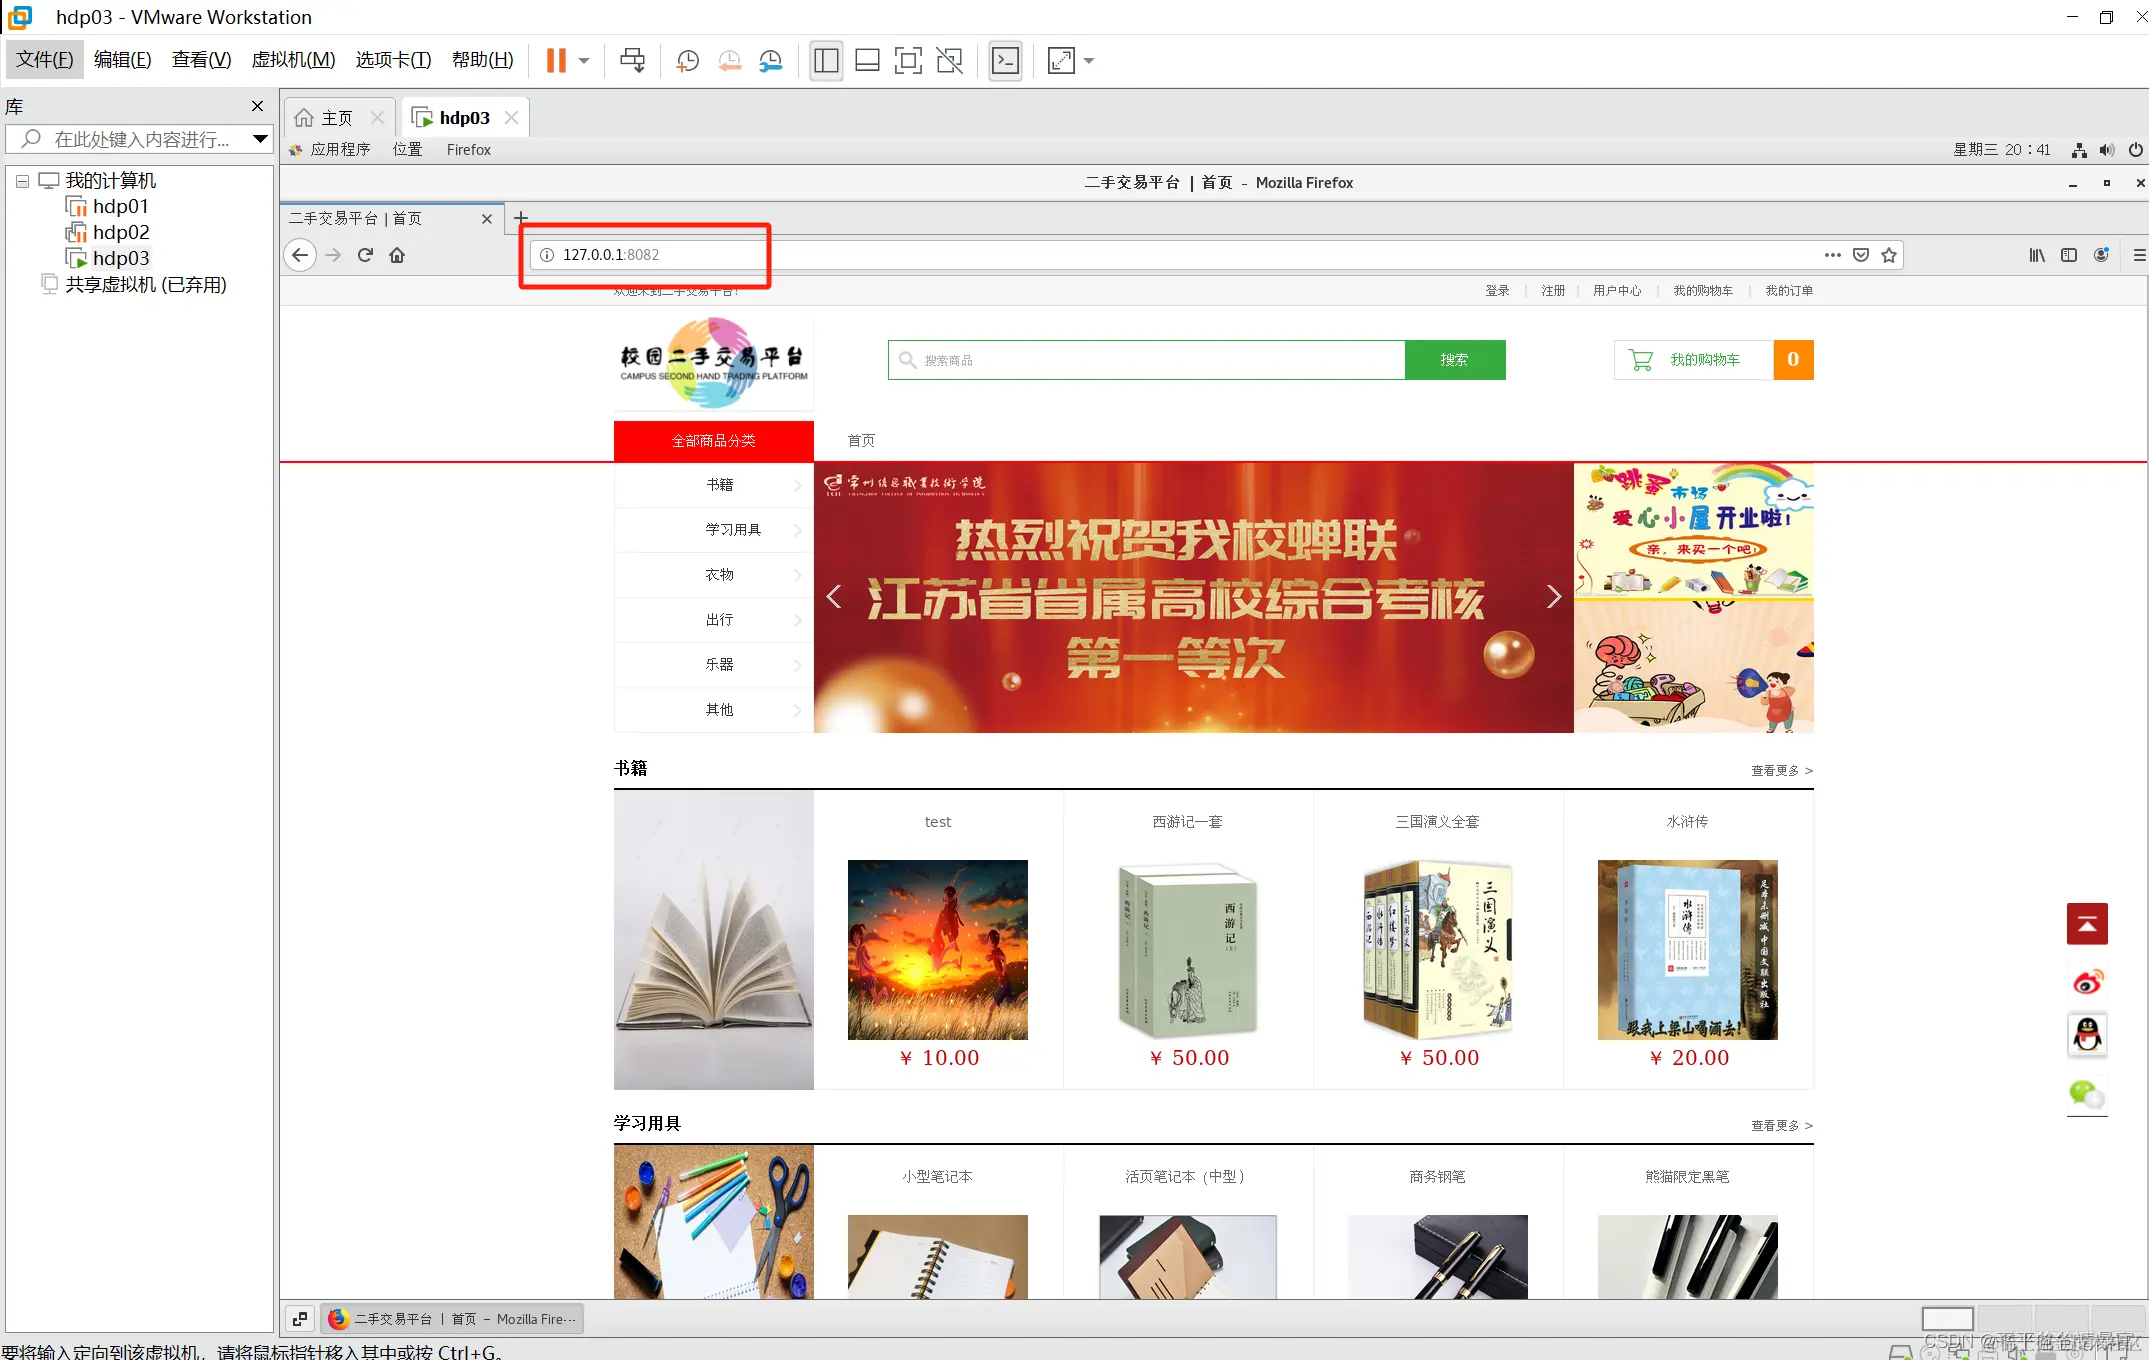2149x1360 pixels.
Task: Collapse the 我的计算机 tree node
Action: coord(22,182)
